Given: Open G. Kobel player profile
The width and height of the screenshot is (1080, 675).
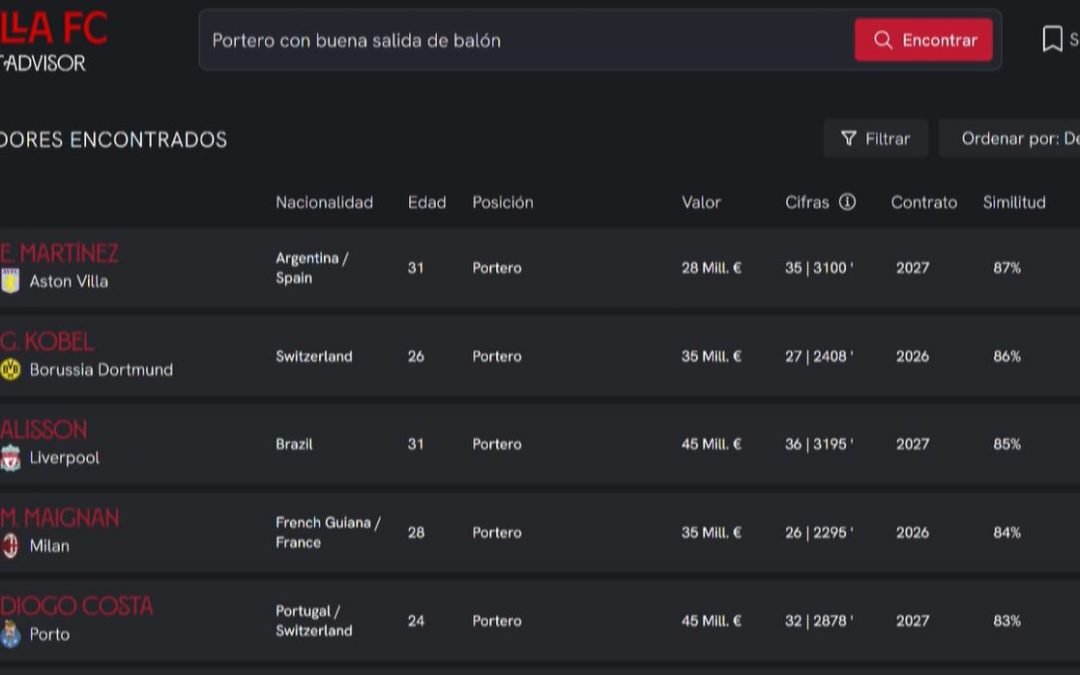Looking at the screenshot, I should coord(47,342).
